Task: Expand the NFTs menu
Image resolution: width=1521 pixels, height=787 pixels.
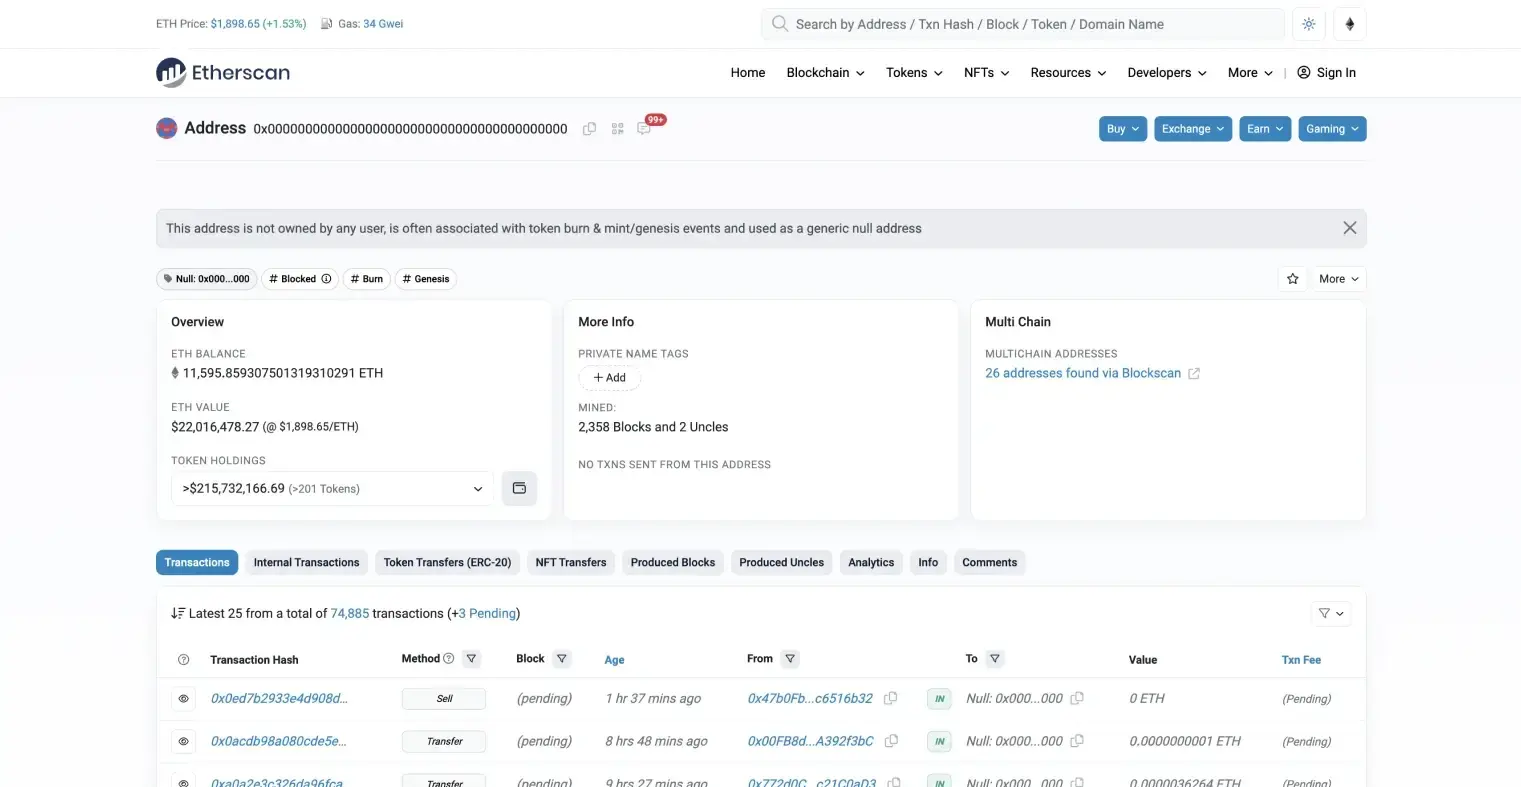Action: tap(986, 73)
